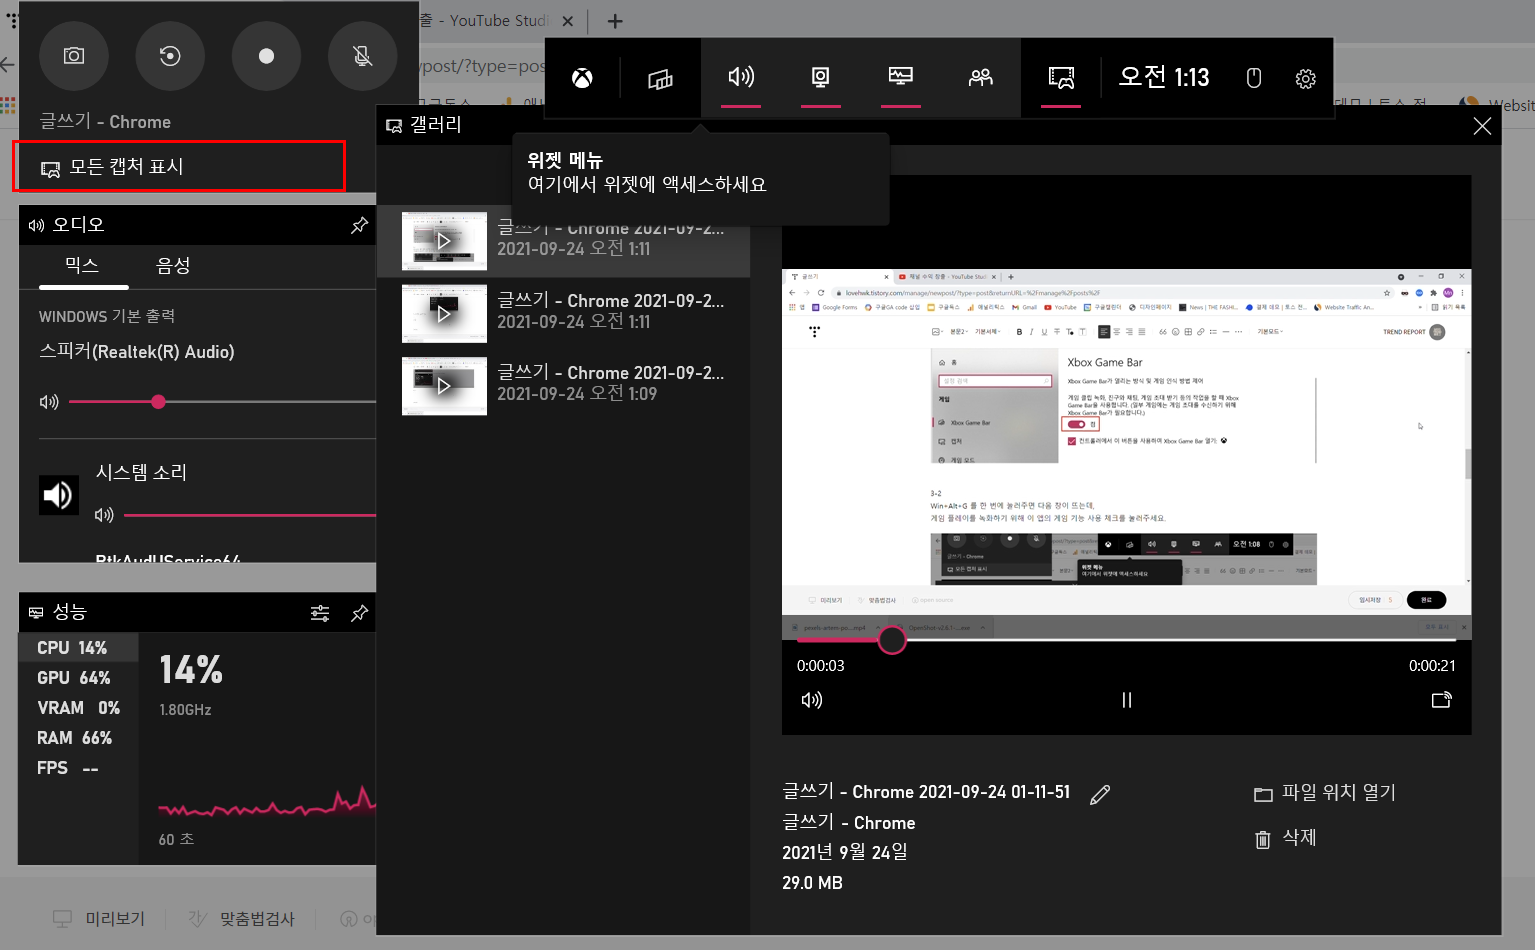Viewport: 1535px width, 950px height.
Task: Open the widget menu icon
Action: 660,78
